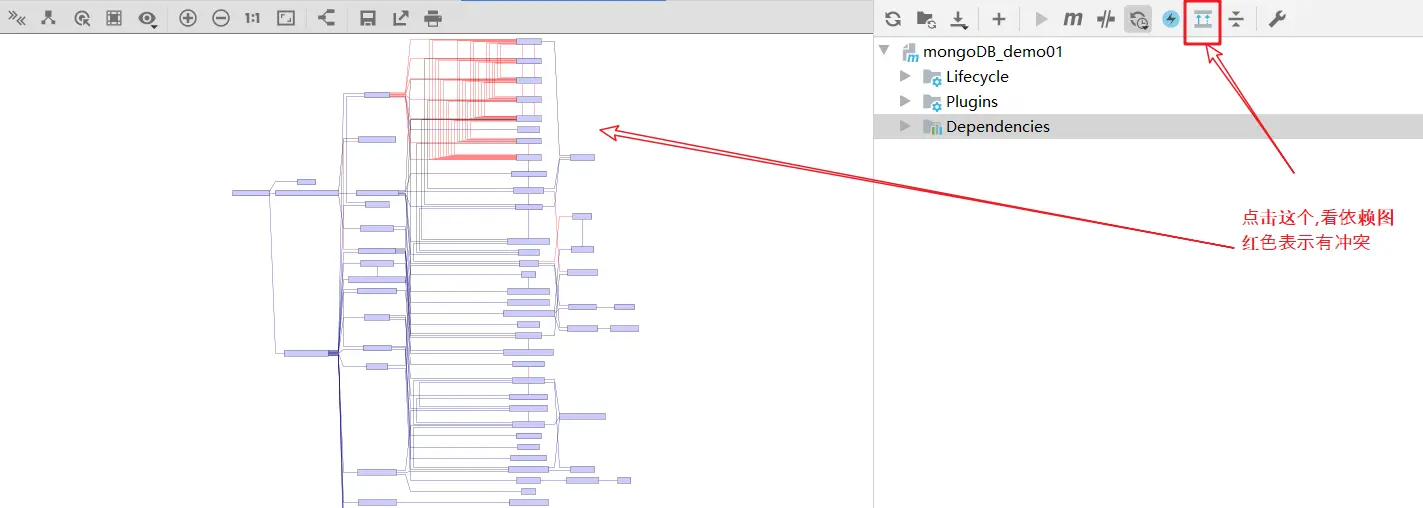Open Maven settings wrench icon
1423x508 pixels.
point(1277,19)
